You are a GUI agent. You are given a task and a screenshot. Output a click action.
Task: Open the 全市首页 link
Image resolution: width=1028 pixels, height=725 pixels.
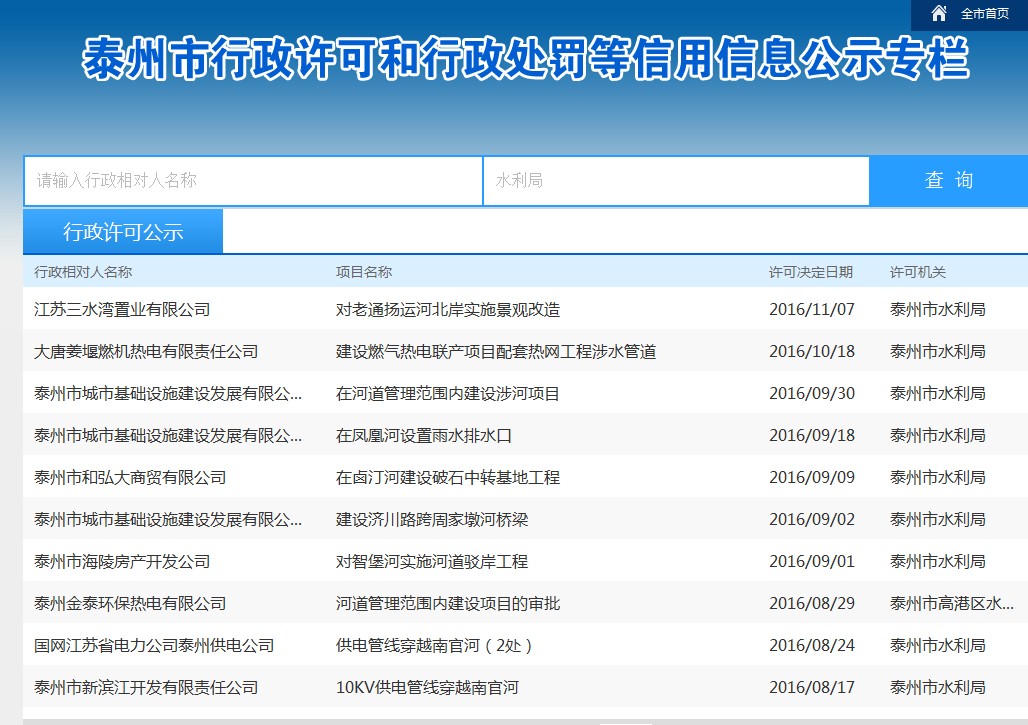click(x=984, y=14)
